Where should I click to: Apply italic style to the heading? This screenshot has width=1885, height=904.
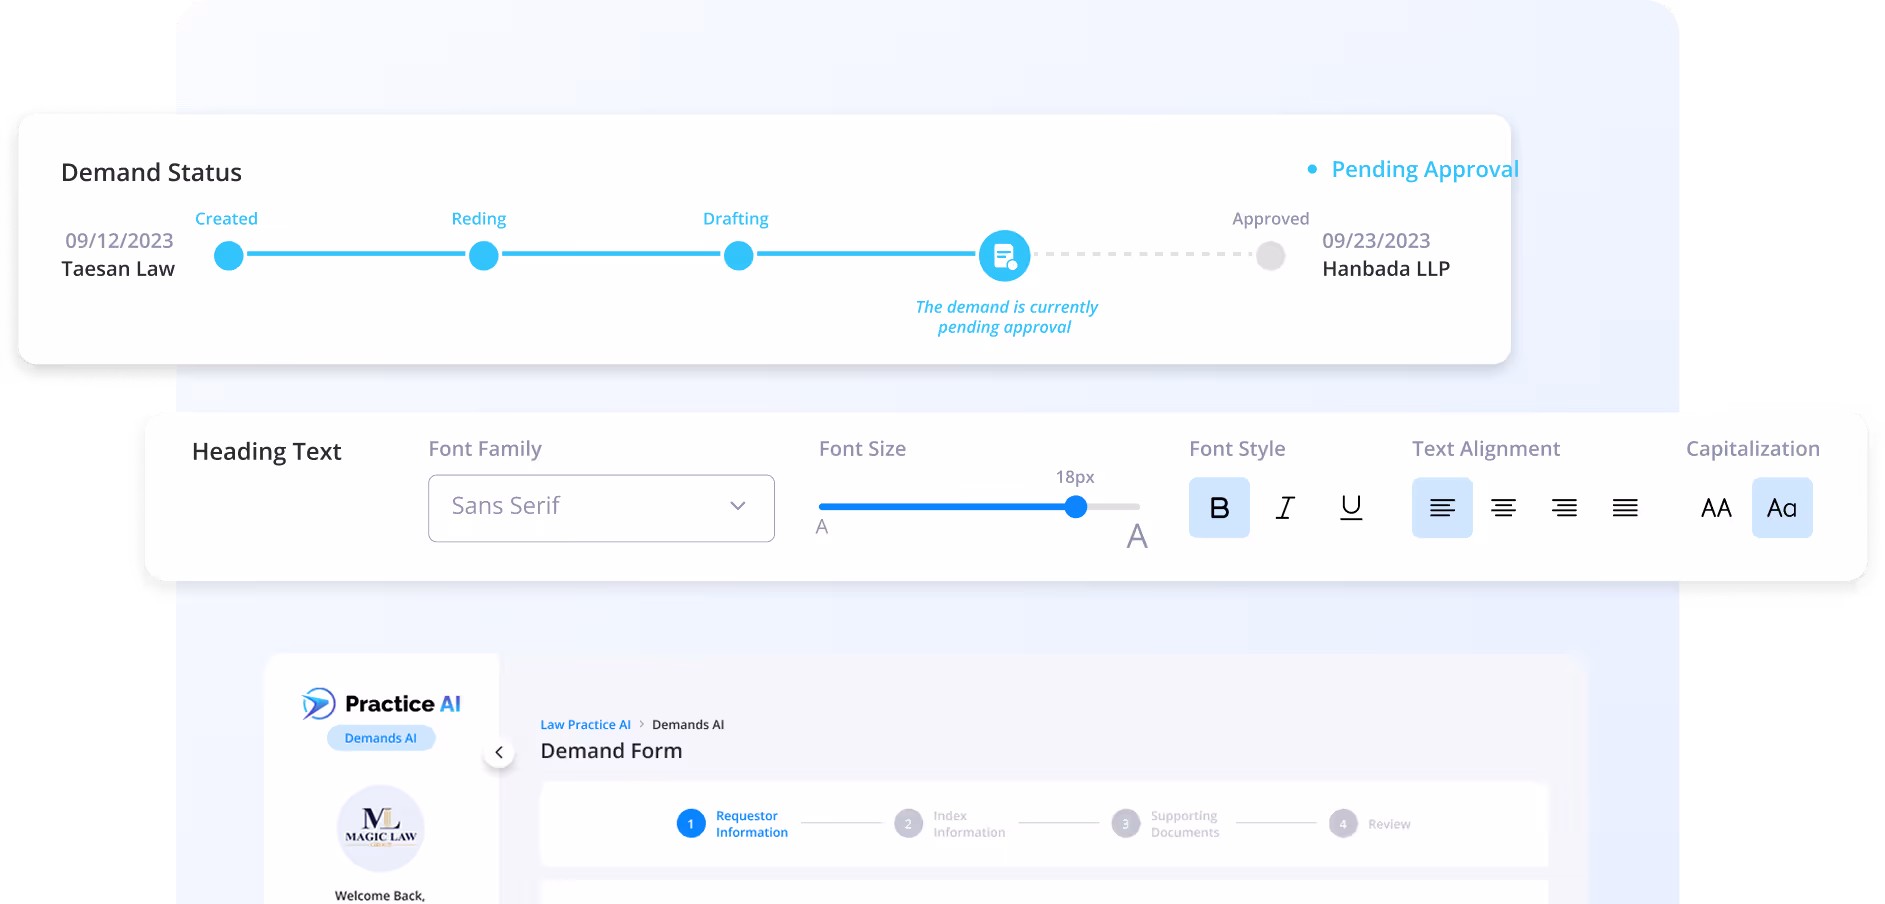click(1285, 507)
